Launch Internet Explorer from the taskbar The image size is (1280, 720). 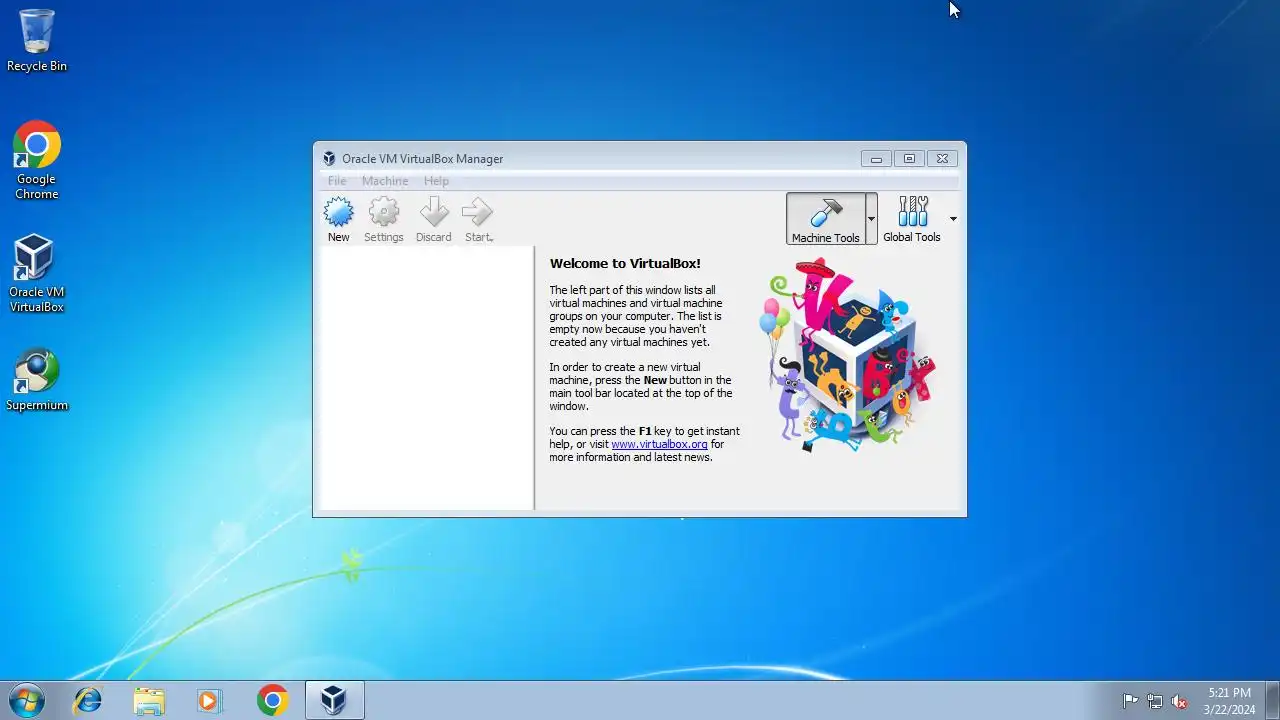(88, 700)
